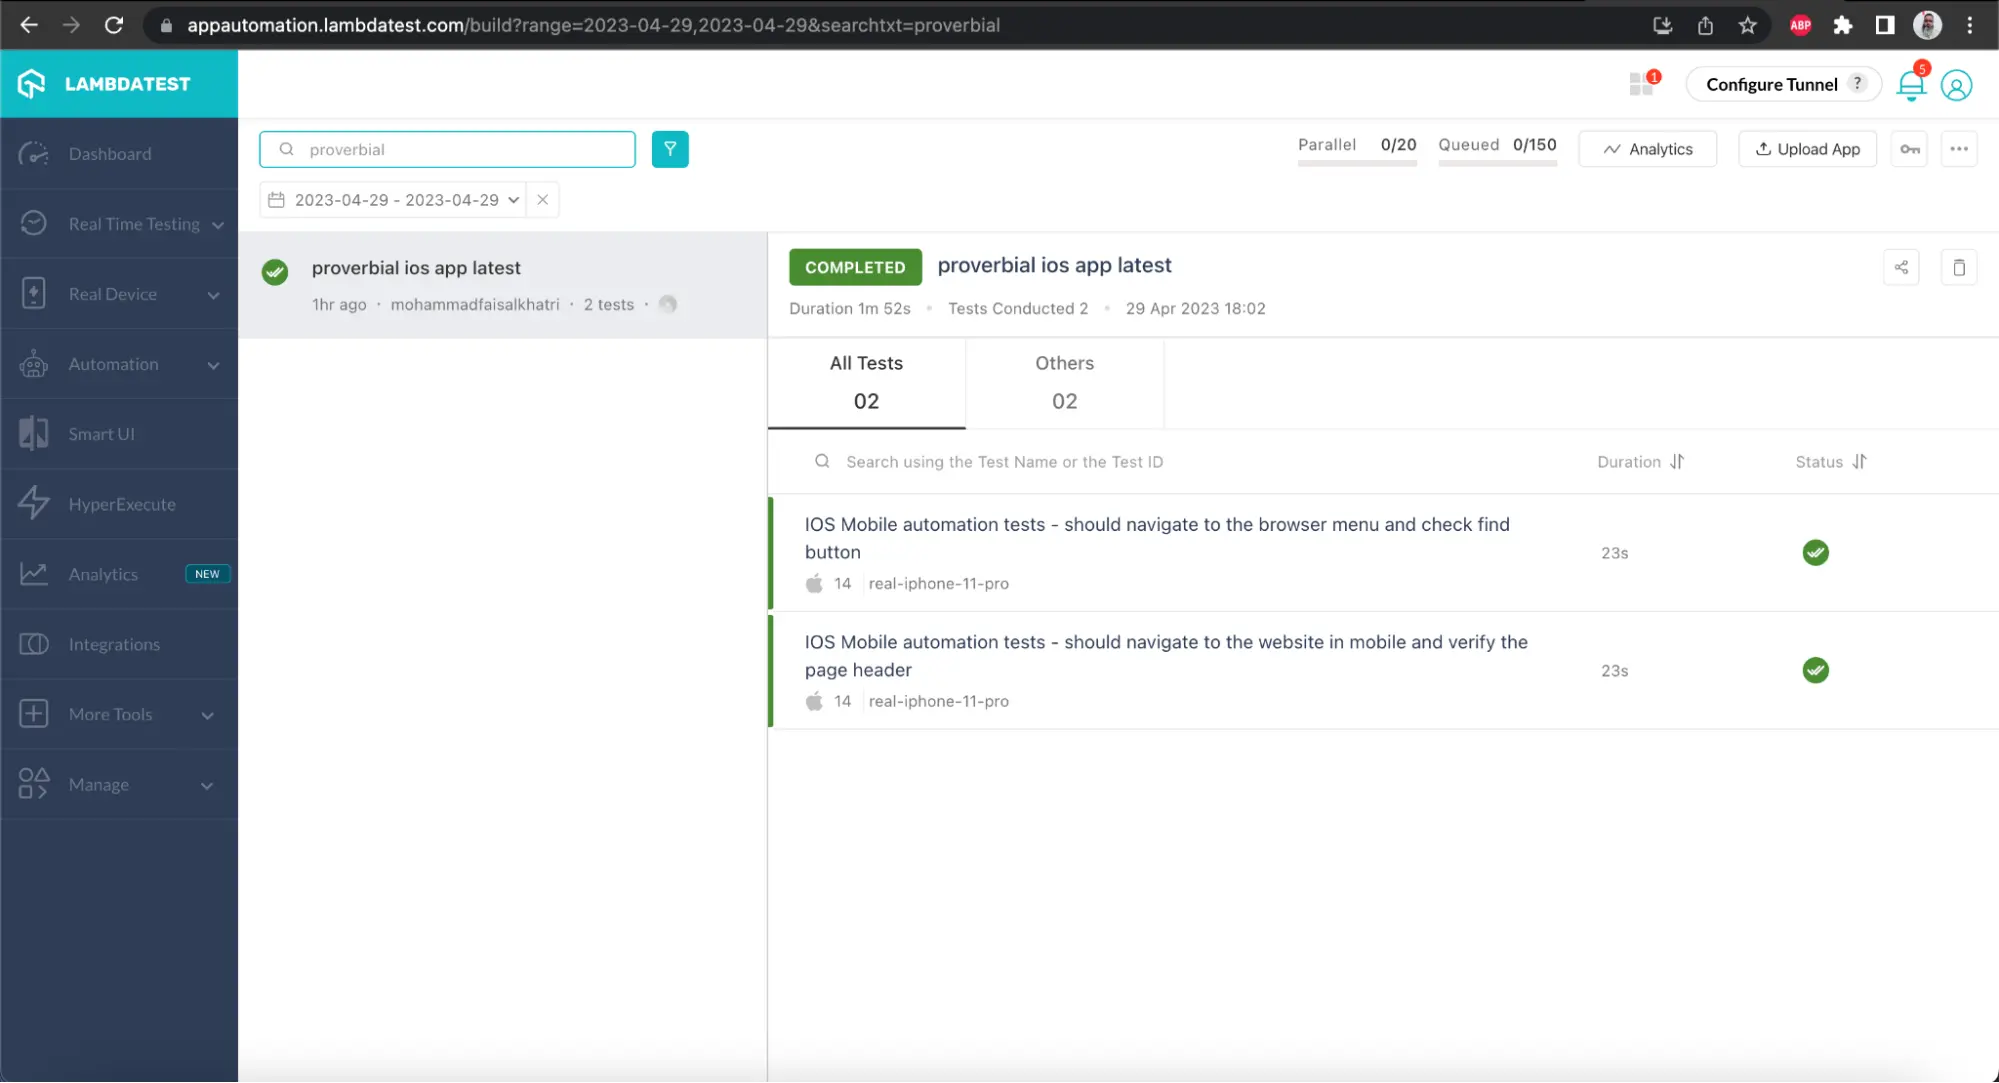Click the Upload App button

[1807, 149]
